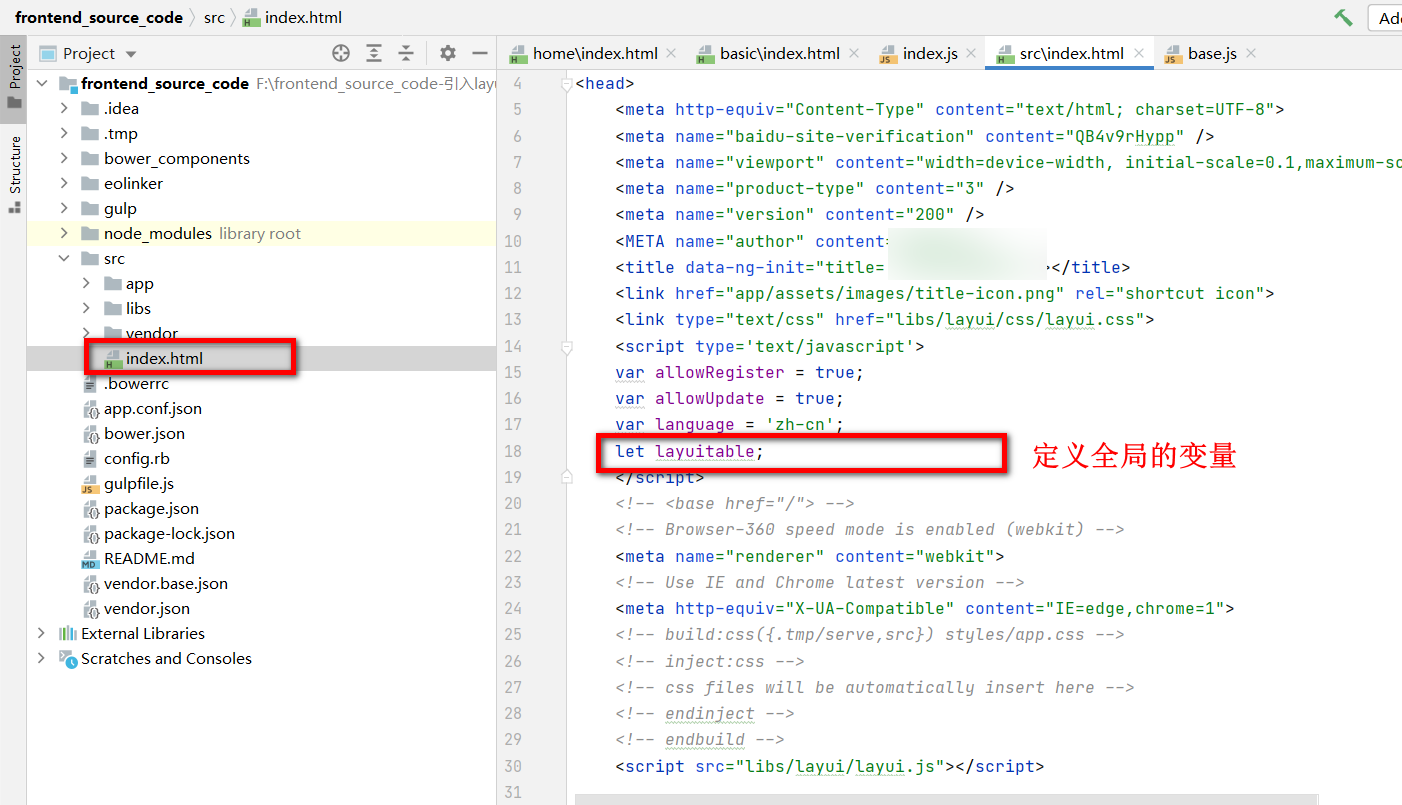Open Project panel settings gear

pyautogui.click(x=448, y=53)
